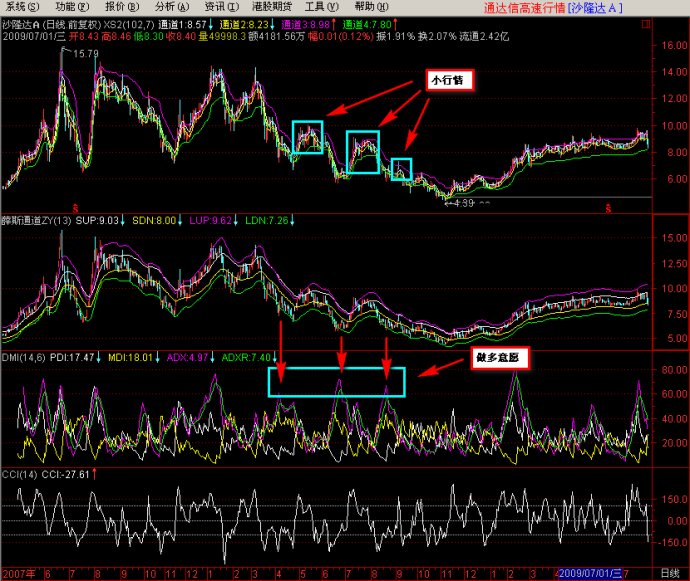Click the 80.00 label on the DMI axis

(674, 370)
